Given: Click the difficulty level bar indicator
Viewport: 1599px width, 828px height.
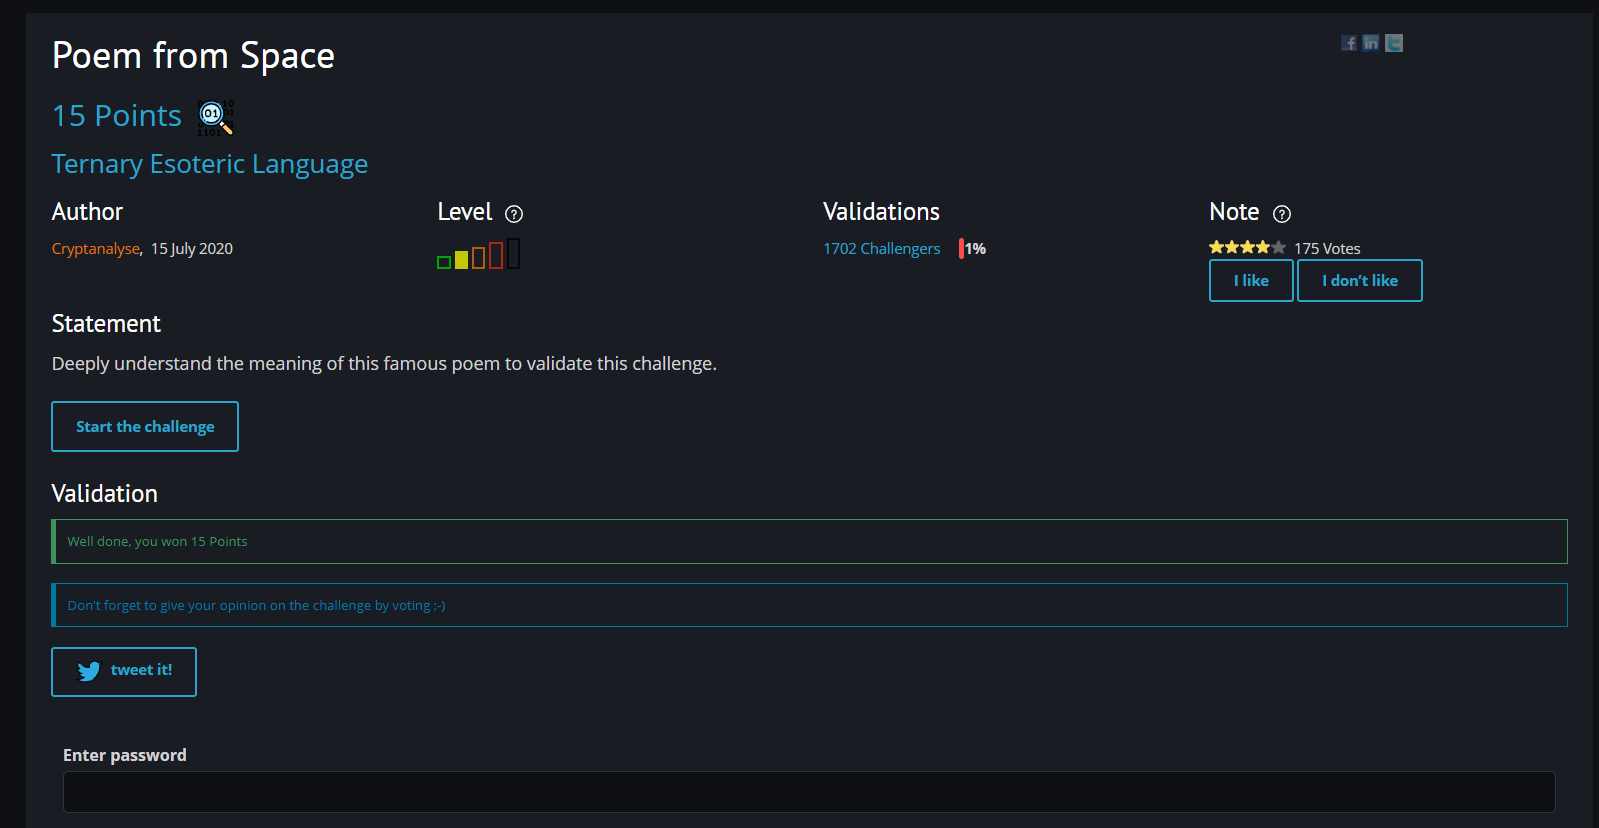Looking at the screenshot, I should coord(479,254).
